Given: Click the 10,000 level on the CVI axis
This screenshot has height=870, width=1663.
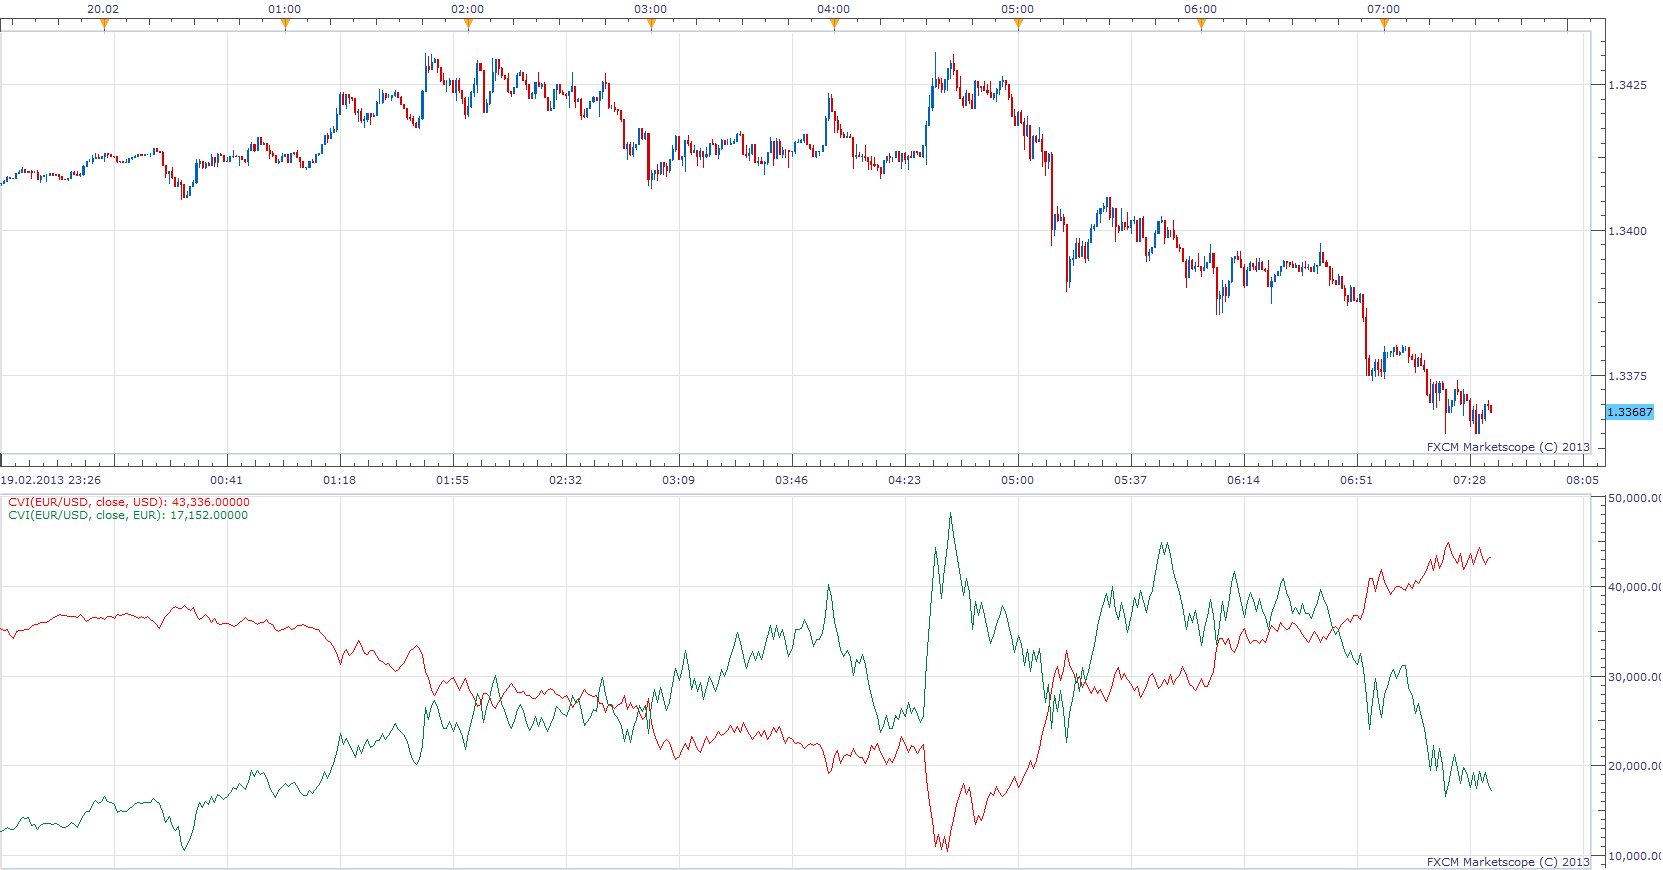Looking at the screenshot, I should pos(1635,856).
